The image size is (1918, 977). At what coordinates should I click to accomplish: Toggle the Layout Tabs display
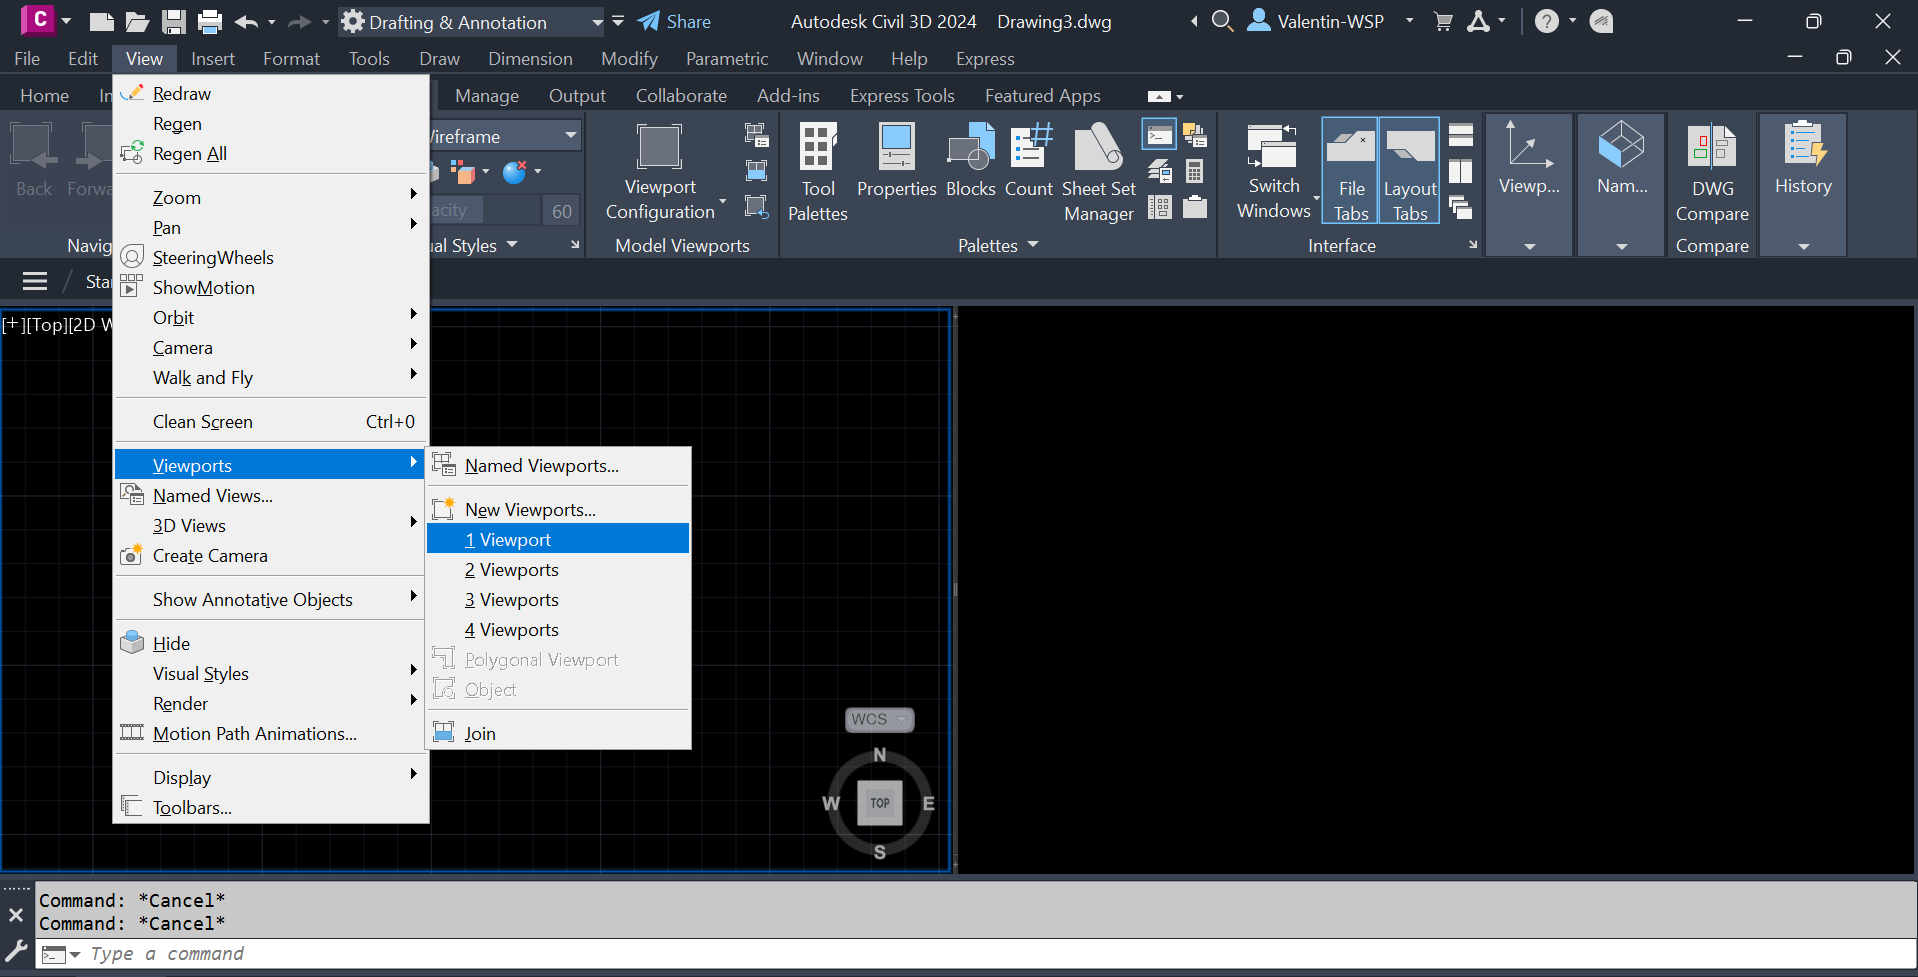click(x=1409, y=170)
